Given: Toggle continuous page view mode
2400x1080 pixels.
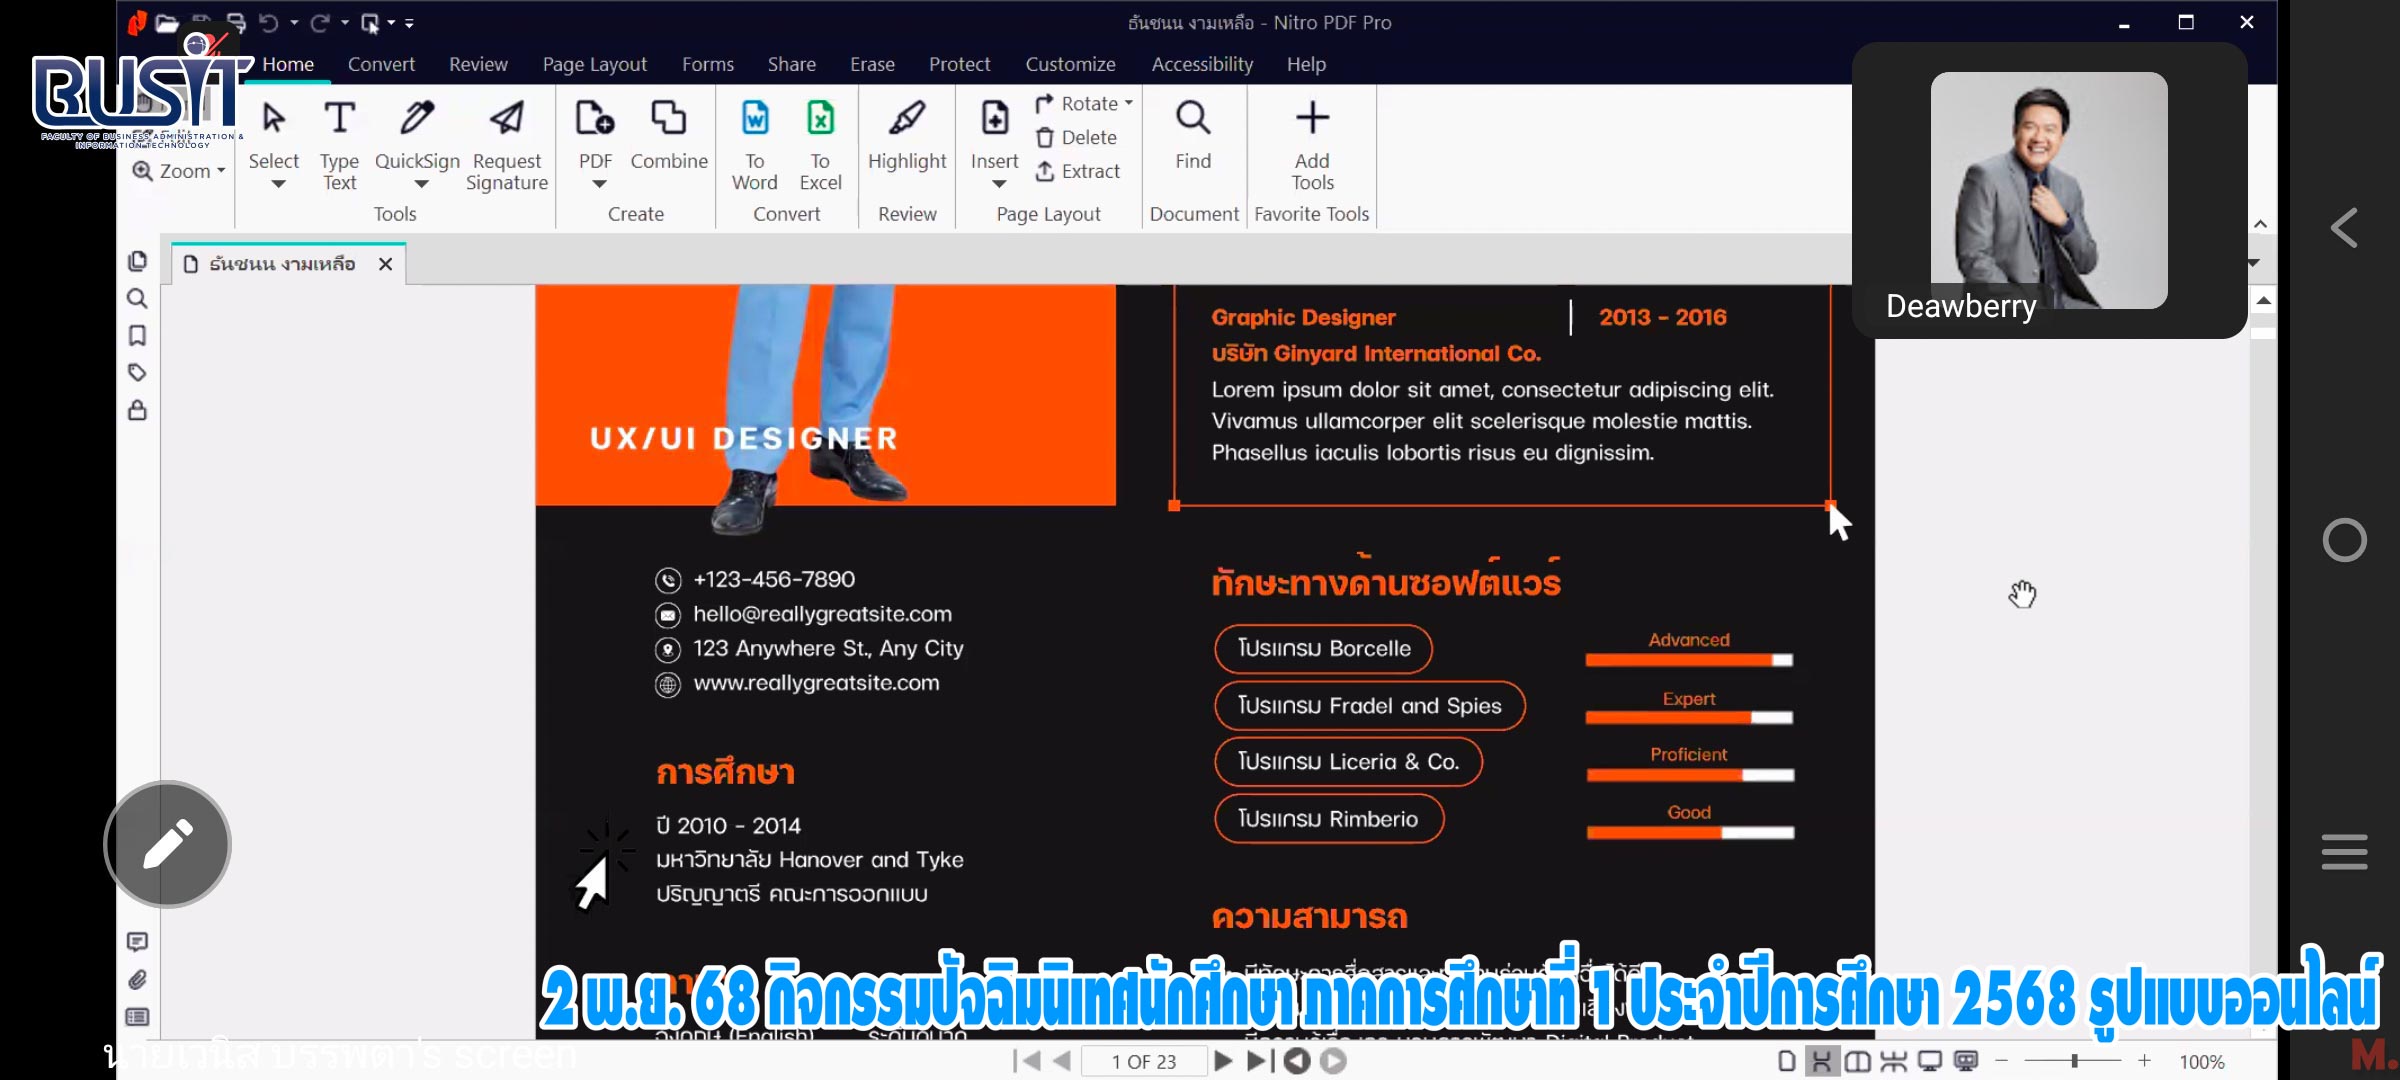Looking at the screenshot, I should (x=1823, y=1061).
